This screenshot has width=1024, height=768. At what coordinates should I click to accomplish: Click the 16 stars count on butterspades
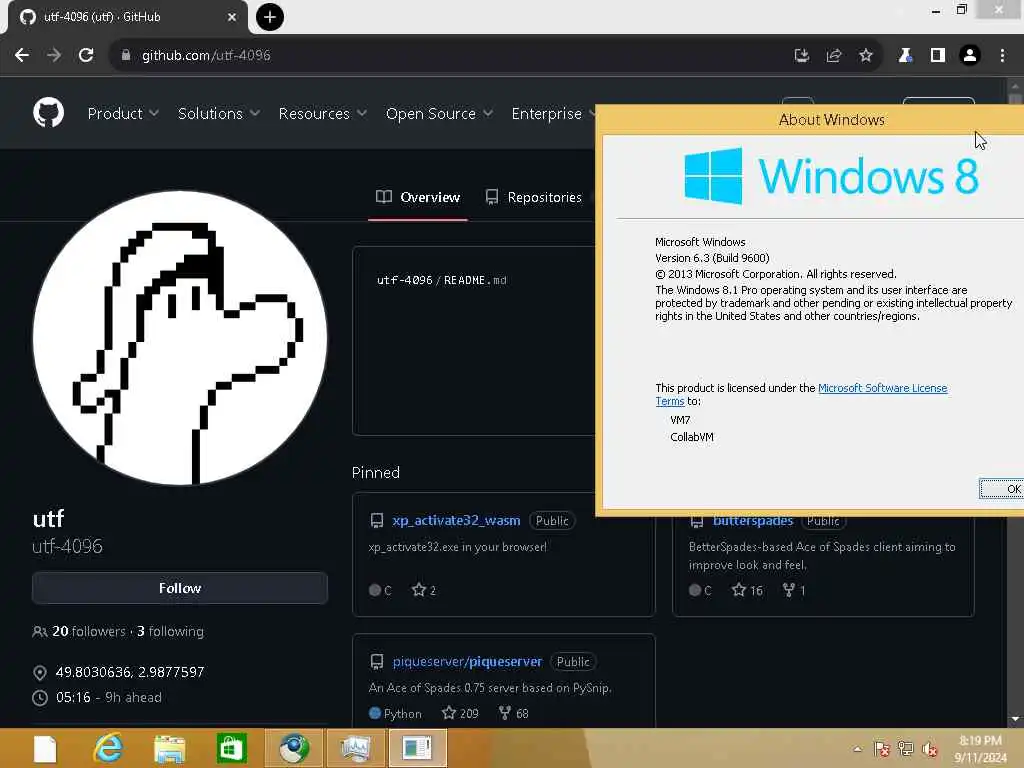coord(747,590)
